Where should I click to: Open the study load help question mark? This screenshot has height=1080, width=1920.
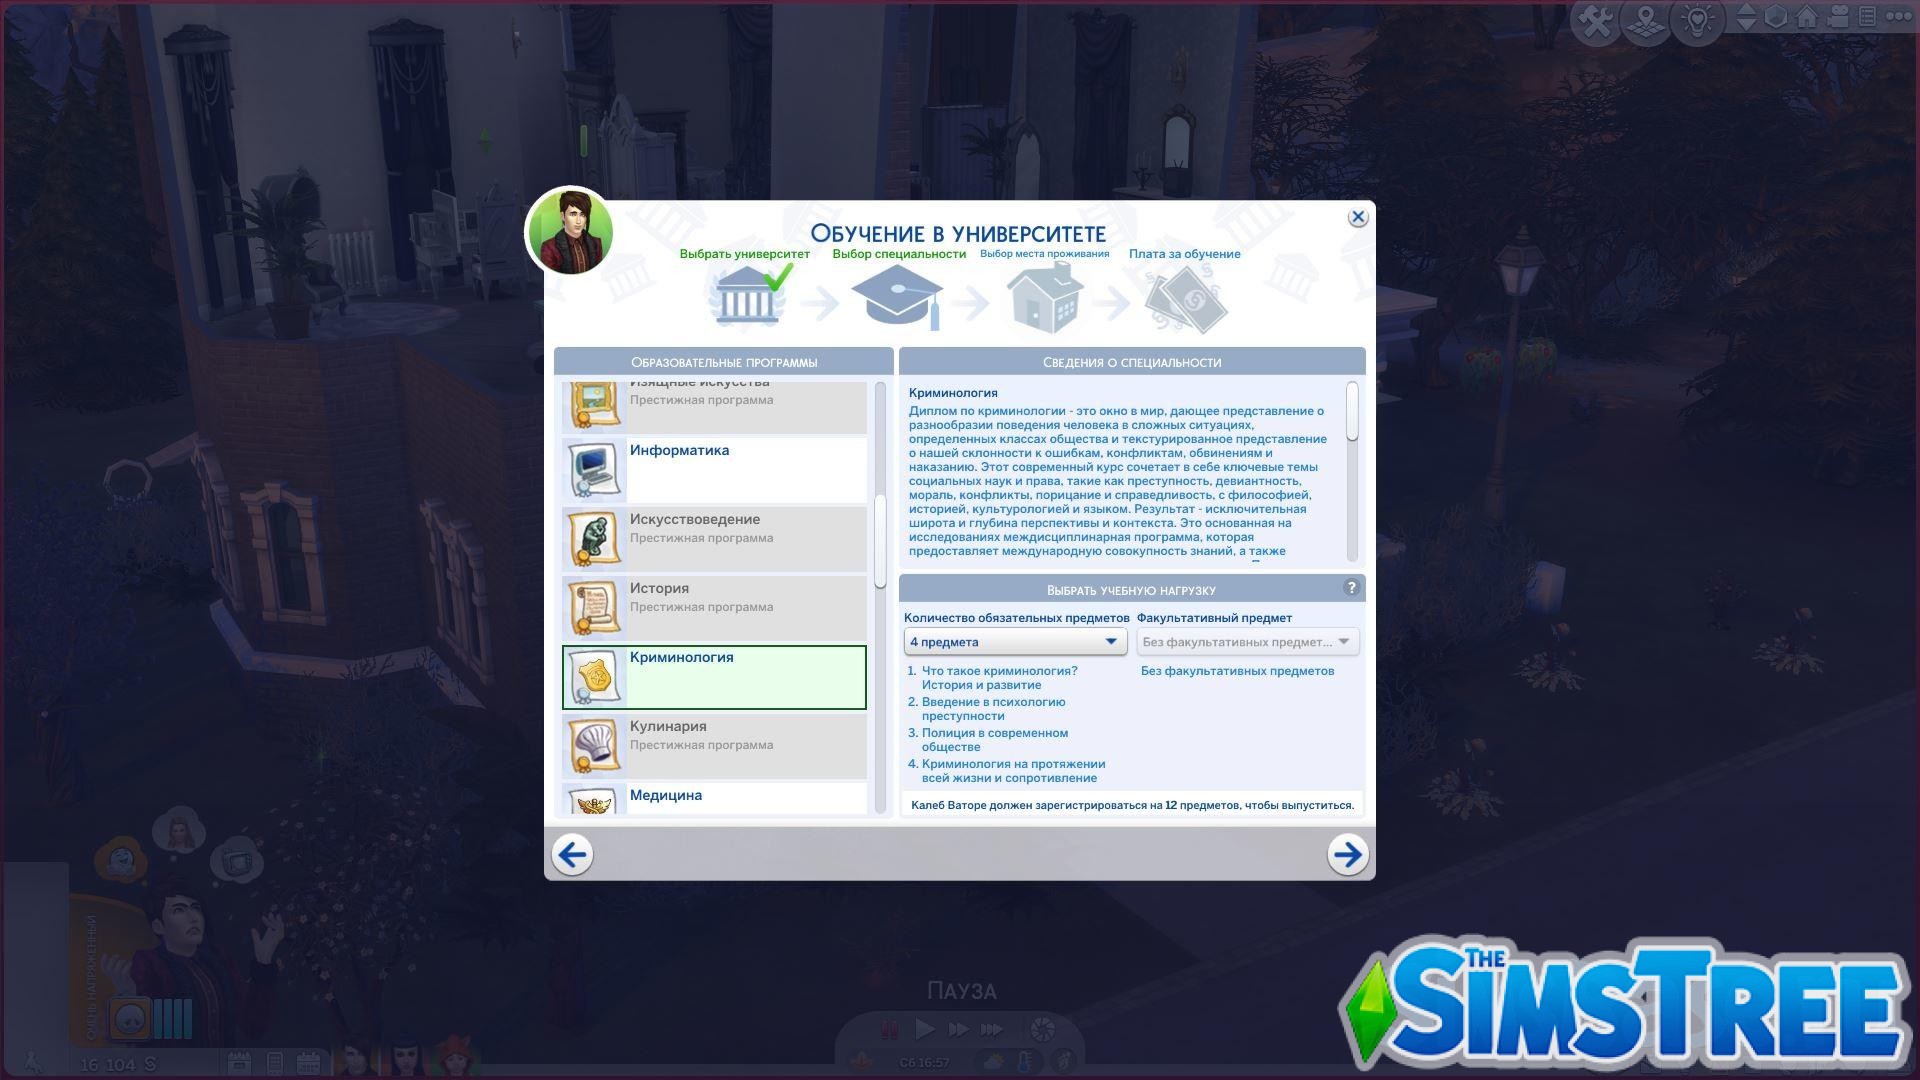click(1352, 588)
